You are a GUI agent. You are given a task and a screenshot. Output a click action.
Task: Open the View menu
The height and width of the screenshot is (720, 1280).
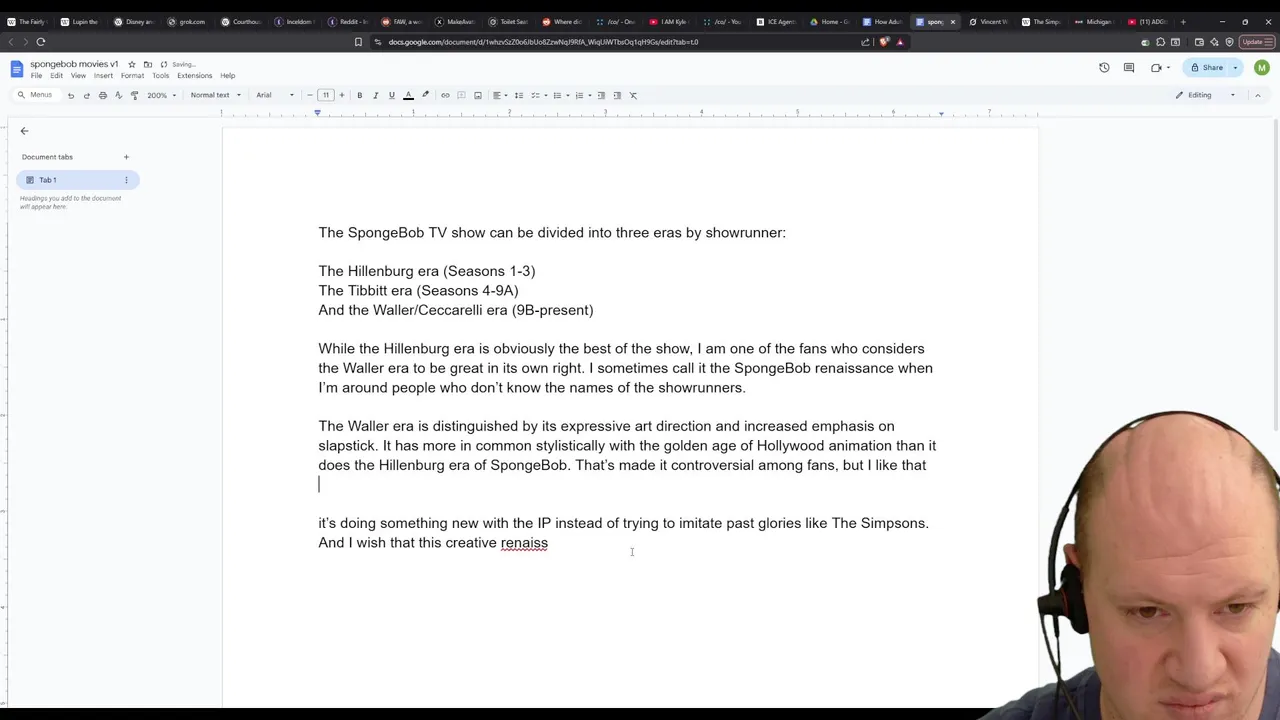point(78,76)
